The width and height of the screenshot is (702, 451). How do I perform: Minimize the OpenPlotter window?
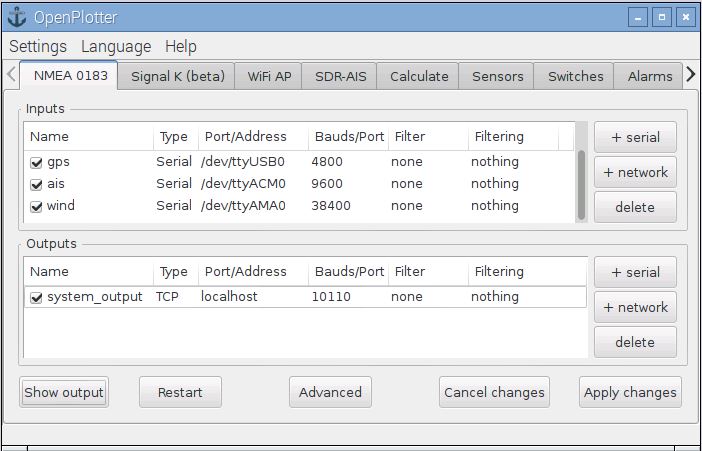coord(638,17)
